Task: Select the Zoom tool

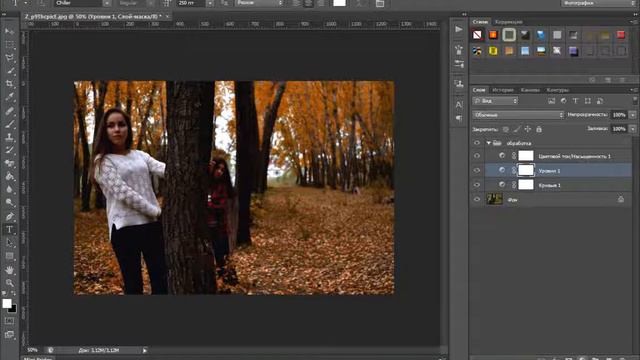Action: pos(9,282)
